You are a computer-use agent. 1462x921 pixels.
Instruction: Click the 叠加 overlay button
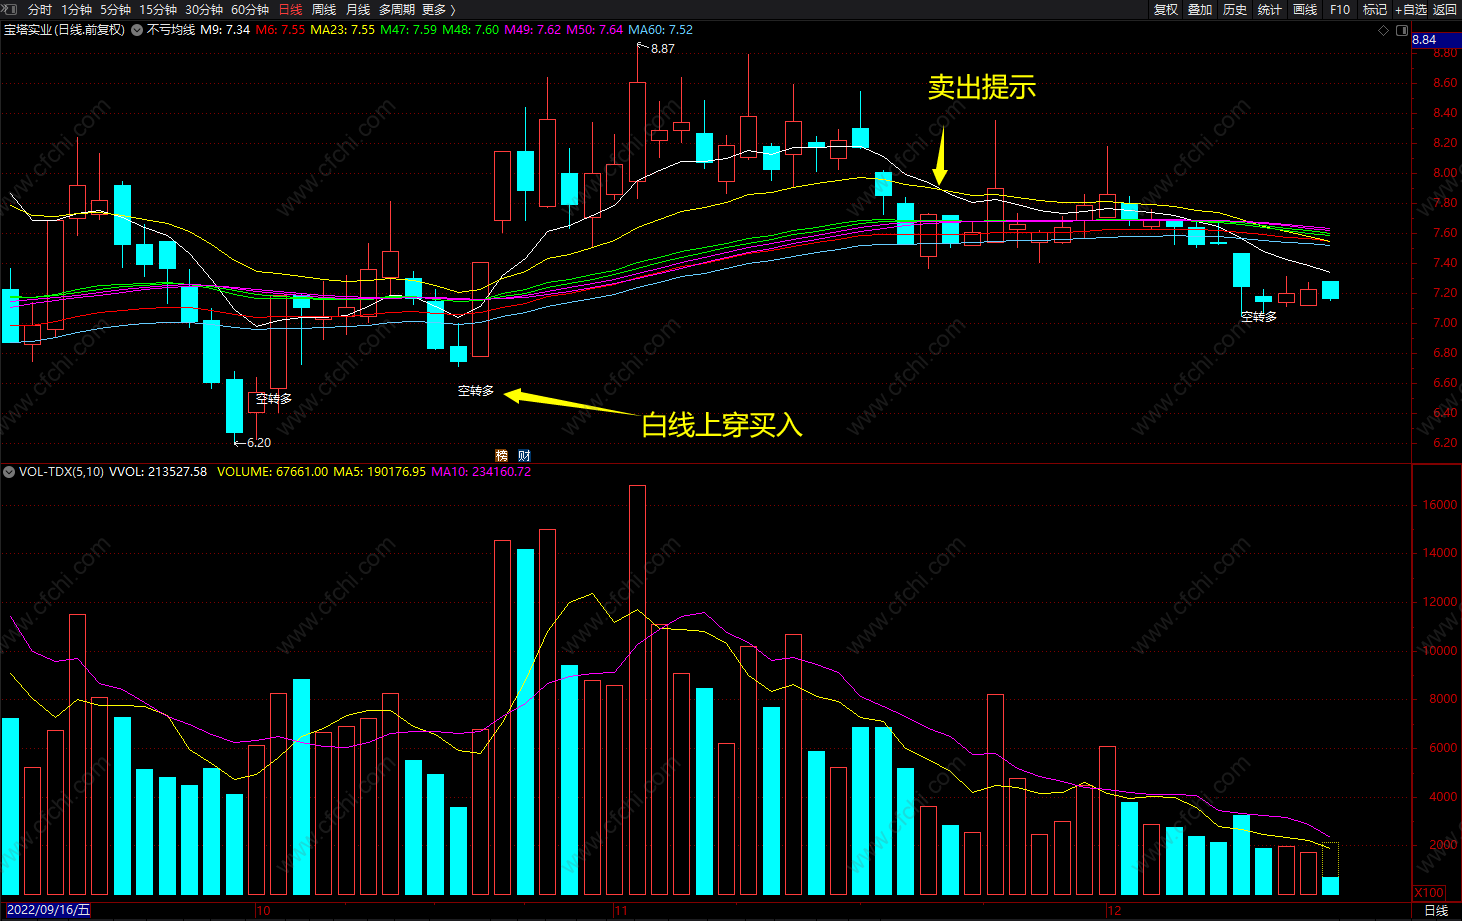tap(1200, 9)
